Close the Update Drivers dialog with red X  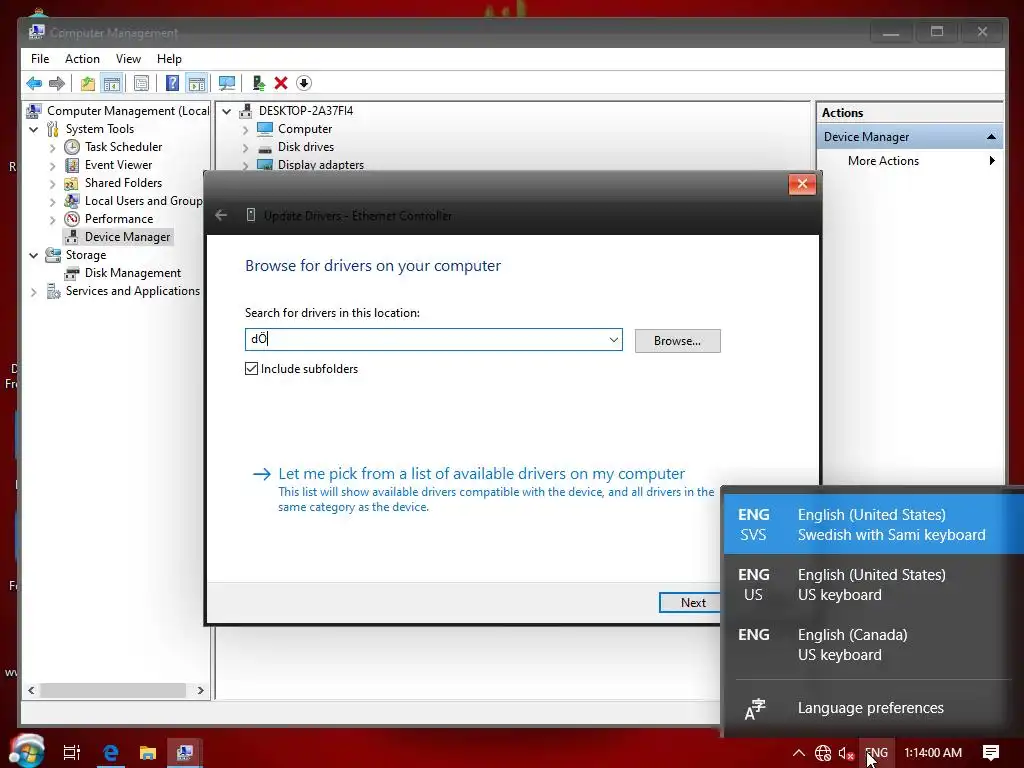click(x=802, y=184)
